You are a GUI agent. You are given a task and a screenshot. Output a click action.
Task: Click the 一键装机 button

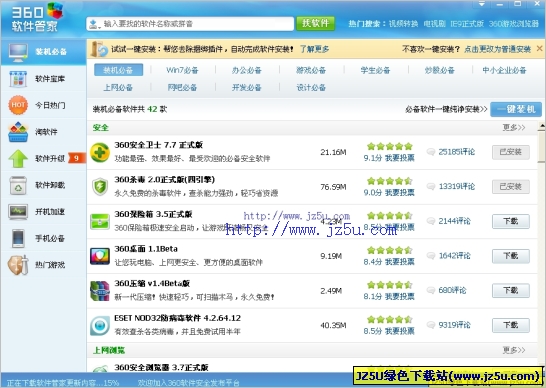click(516, 109)
